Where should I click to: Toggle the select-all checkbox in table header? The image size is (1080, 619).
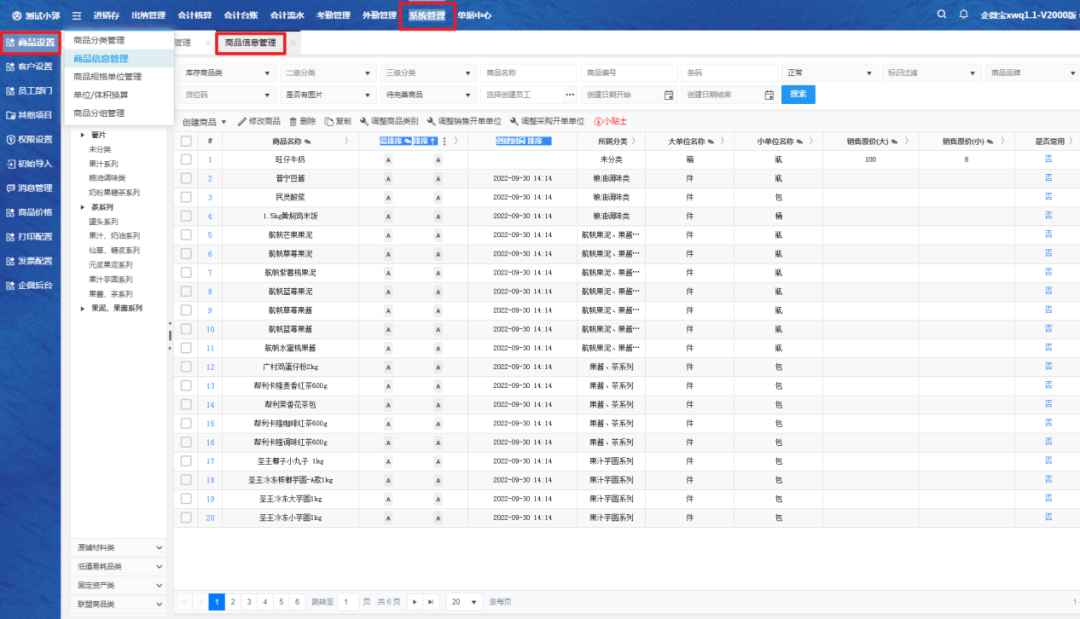(x=186, y=141)
